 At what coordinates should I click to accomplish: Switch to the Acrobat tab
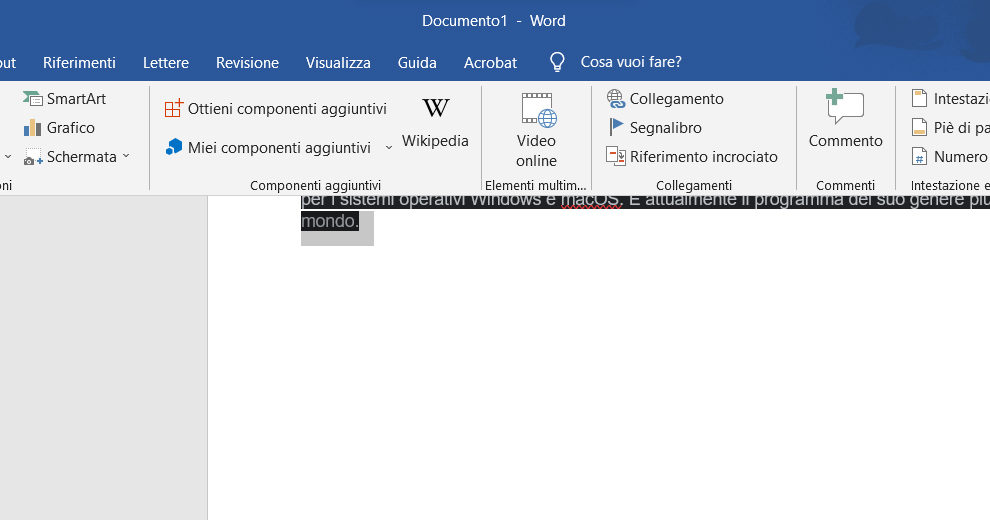coord(491,62)
